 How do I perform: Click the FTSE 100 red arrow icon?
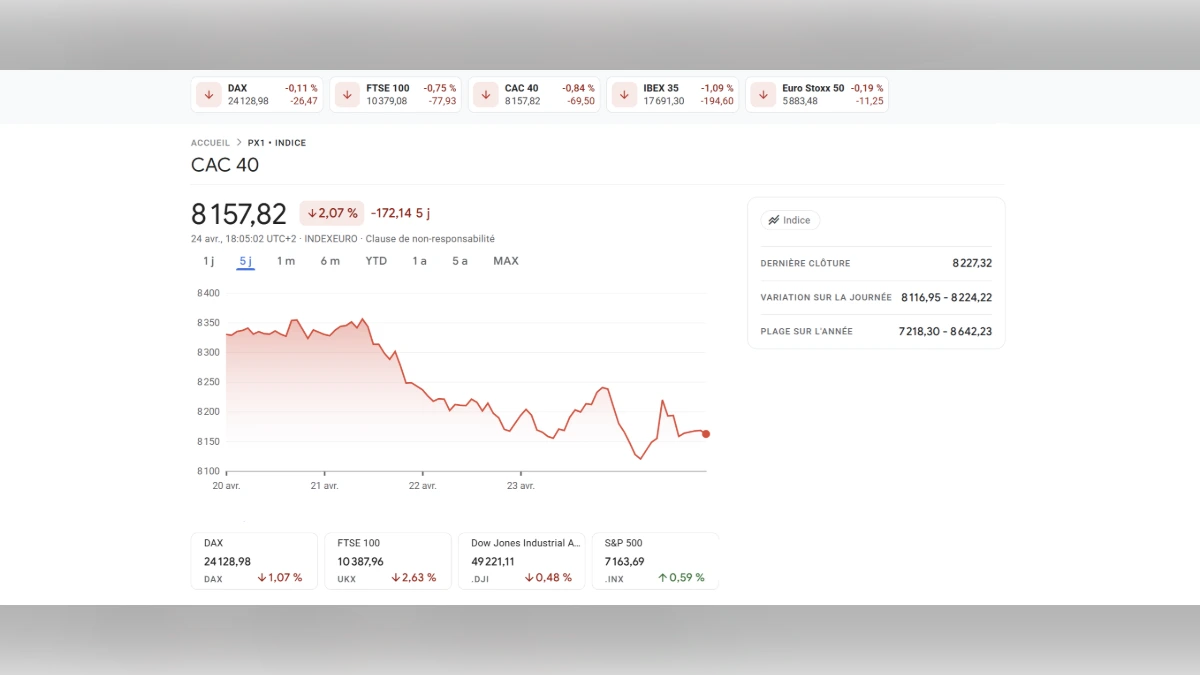coord(346,94)
